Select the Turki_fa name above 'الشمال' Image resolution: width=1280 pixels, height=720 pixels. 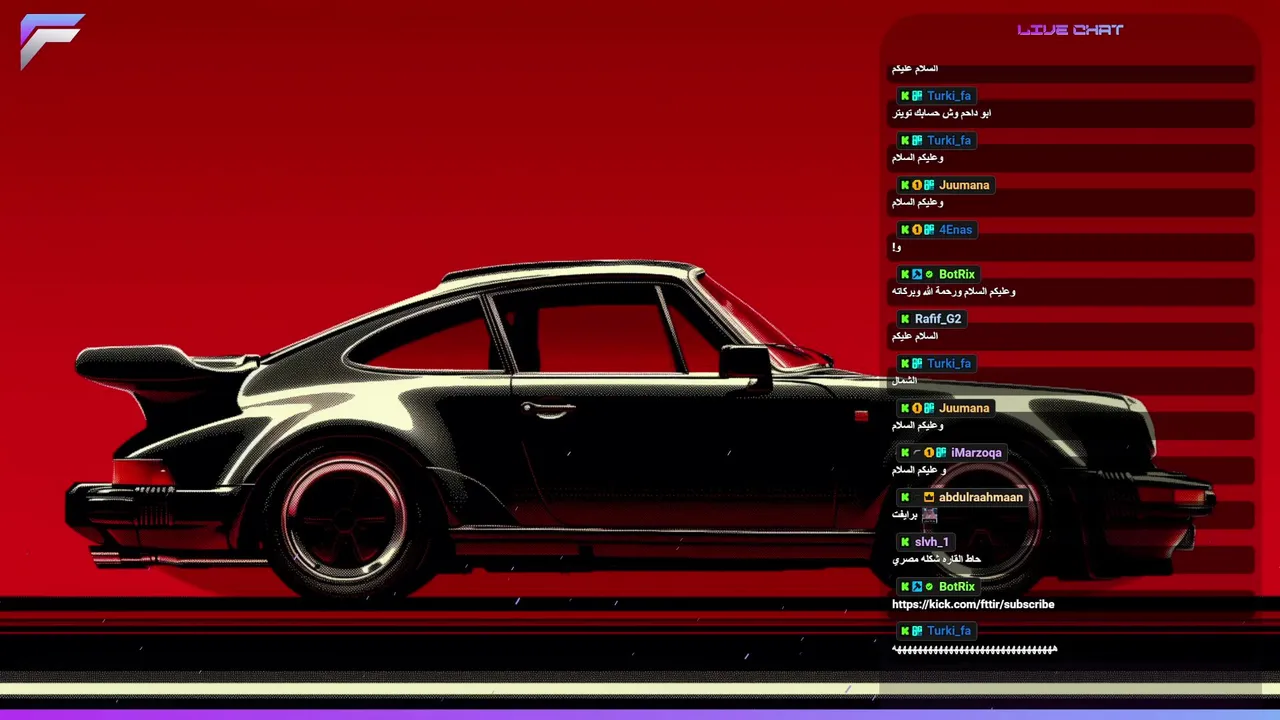click(949, 364)
